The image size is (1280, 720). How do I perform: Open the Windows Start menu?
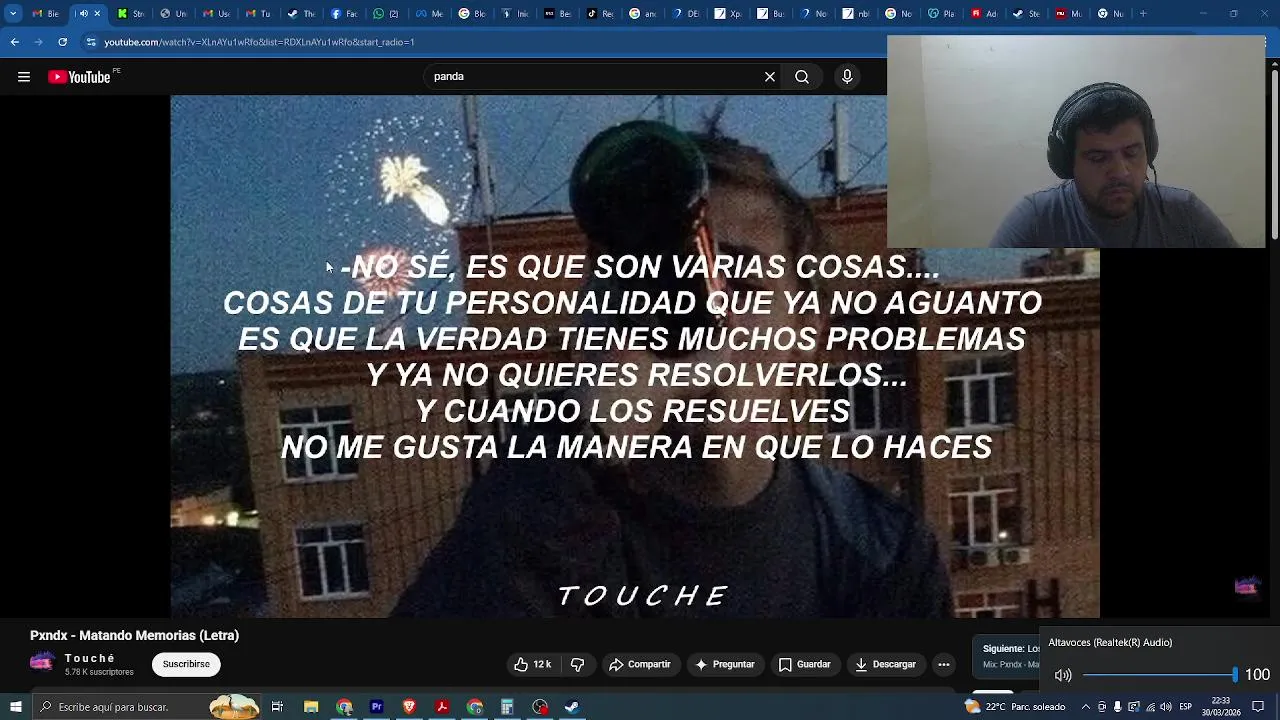[15, 707]
